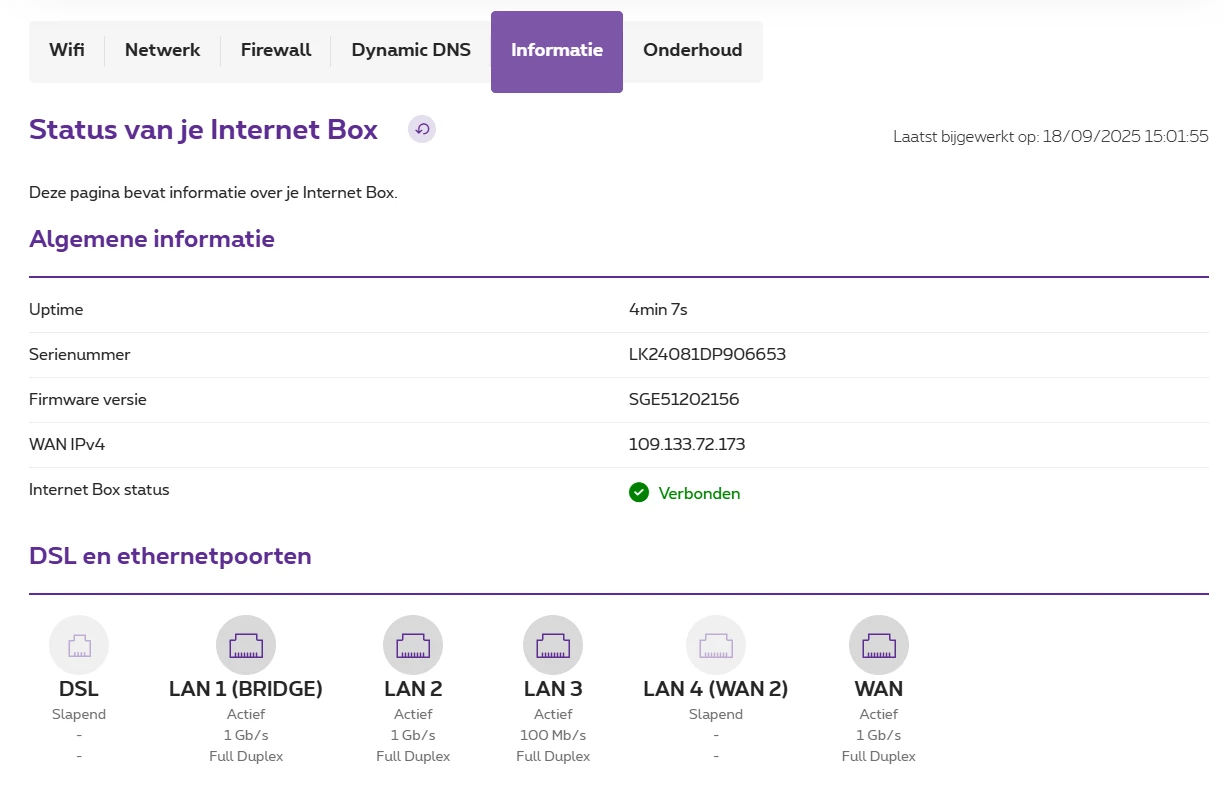Click the 1 Gb/s speed under LAN 1 (BRIDGE)
The width and height of the screenshot is (1224, 787).
click(x=246, y=736)
